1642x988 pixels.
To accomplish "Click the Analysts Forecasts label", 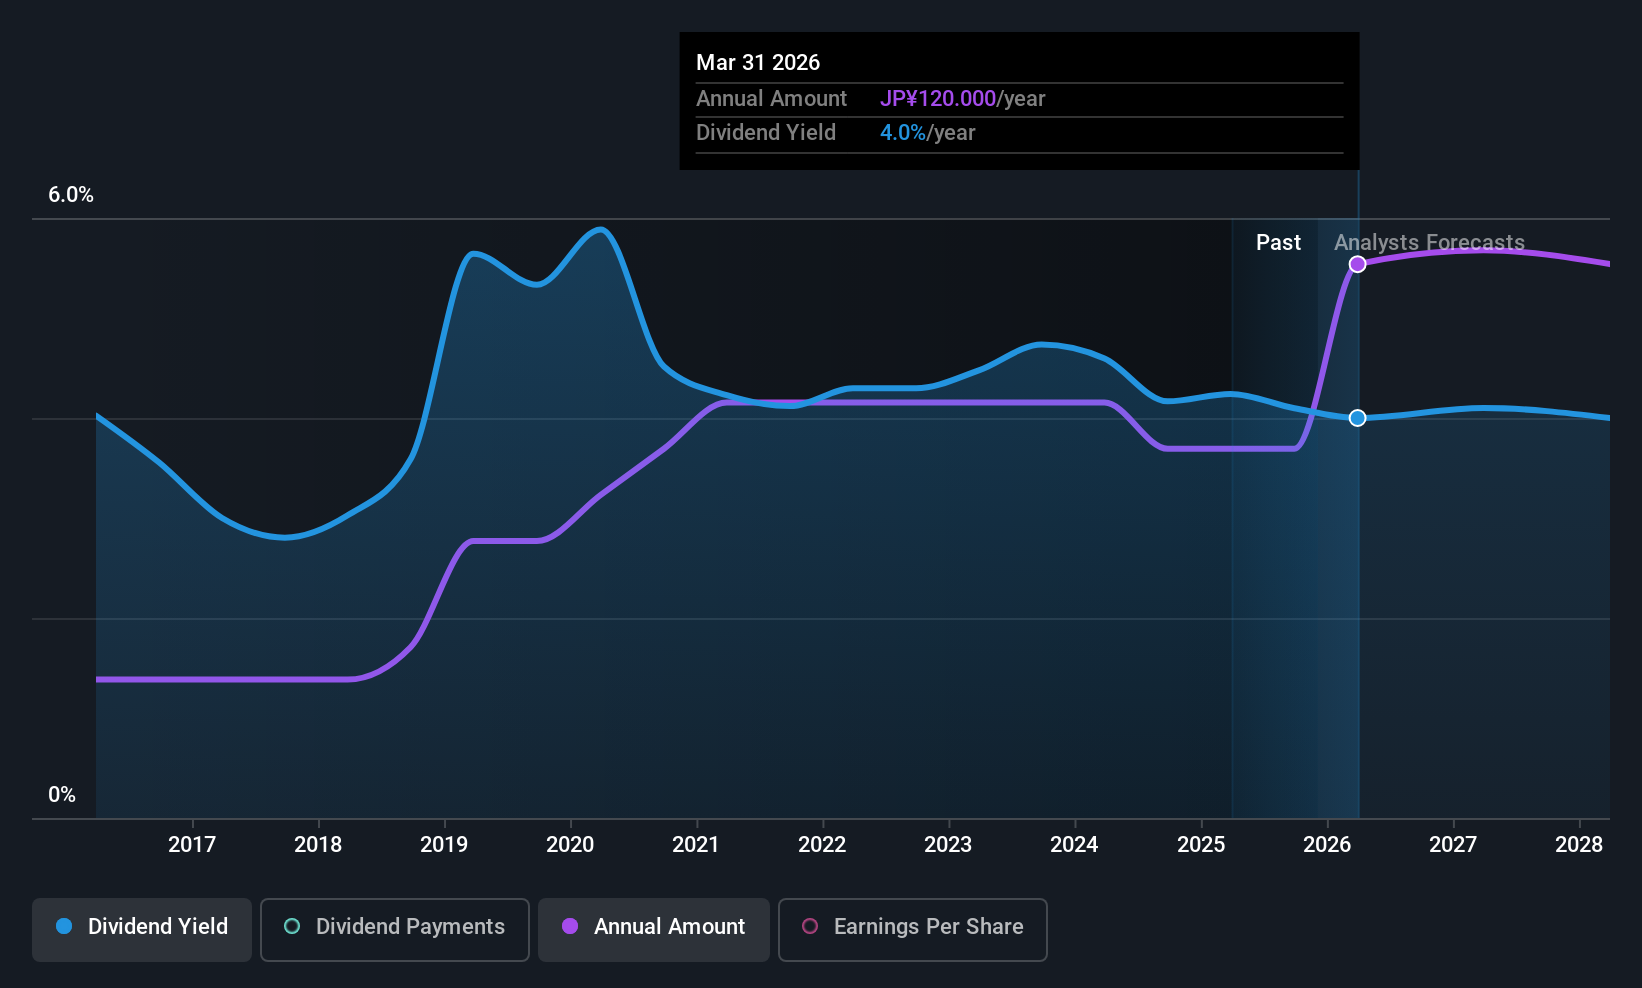I will pos(1429,243).
